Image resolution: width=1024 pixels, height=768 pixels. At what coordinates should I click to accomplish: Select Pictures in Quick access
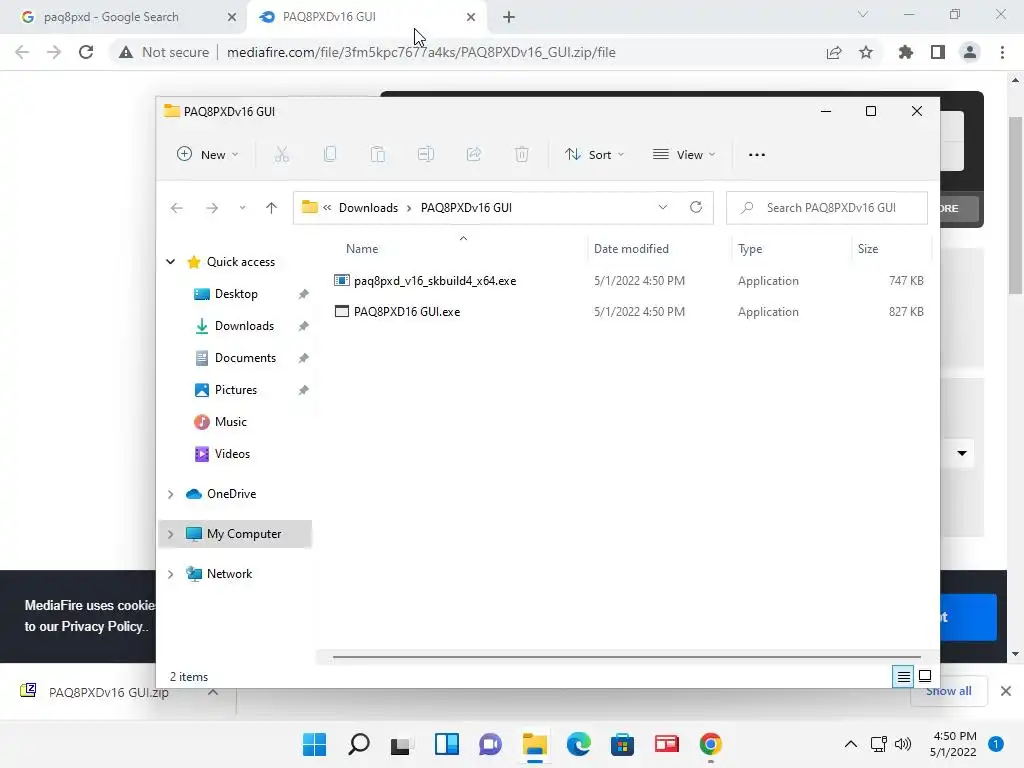coord(236,390)
